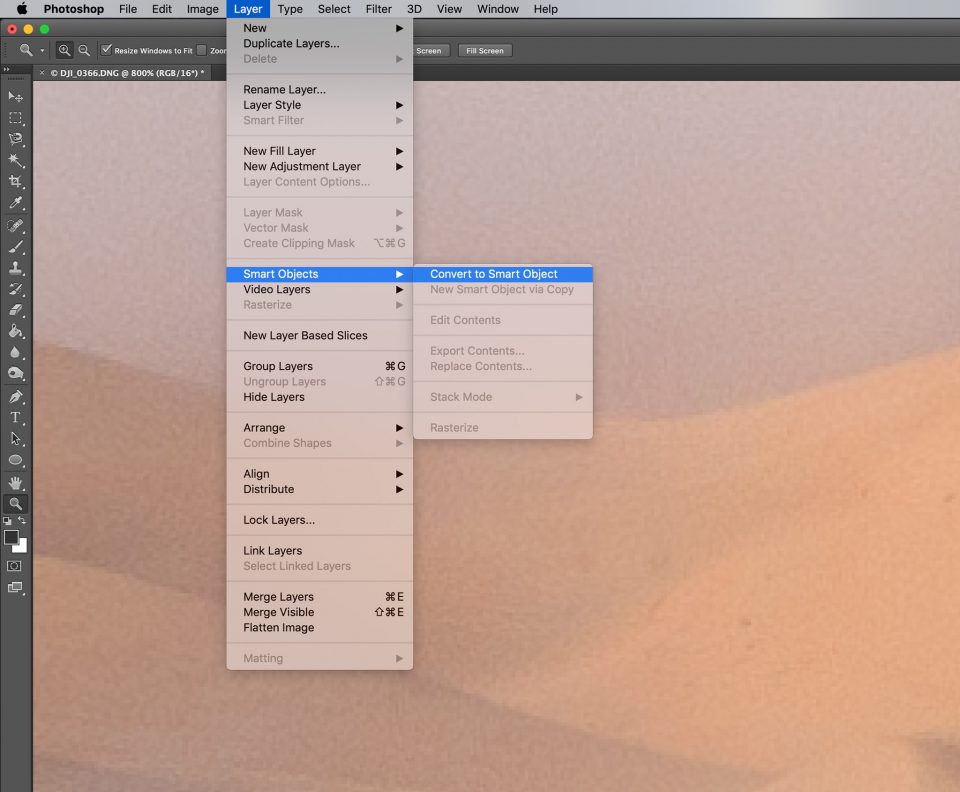
Task: Expand the New submenu
Action: click(x=320, y=28)
